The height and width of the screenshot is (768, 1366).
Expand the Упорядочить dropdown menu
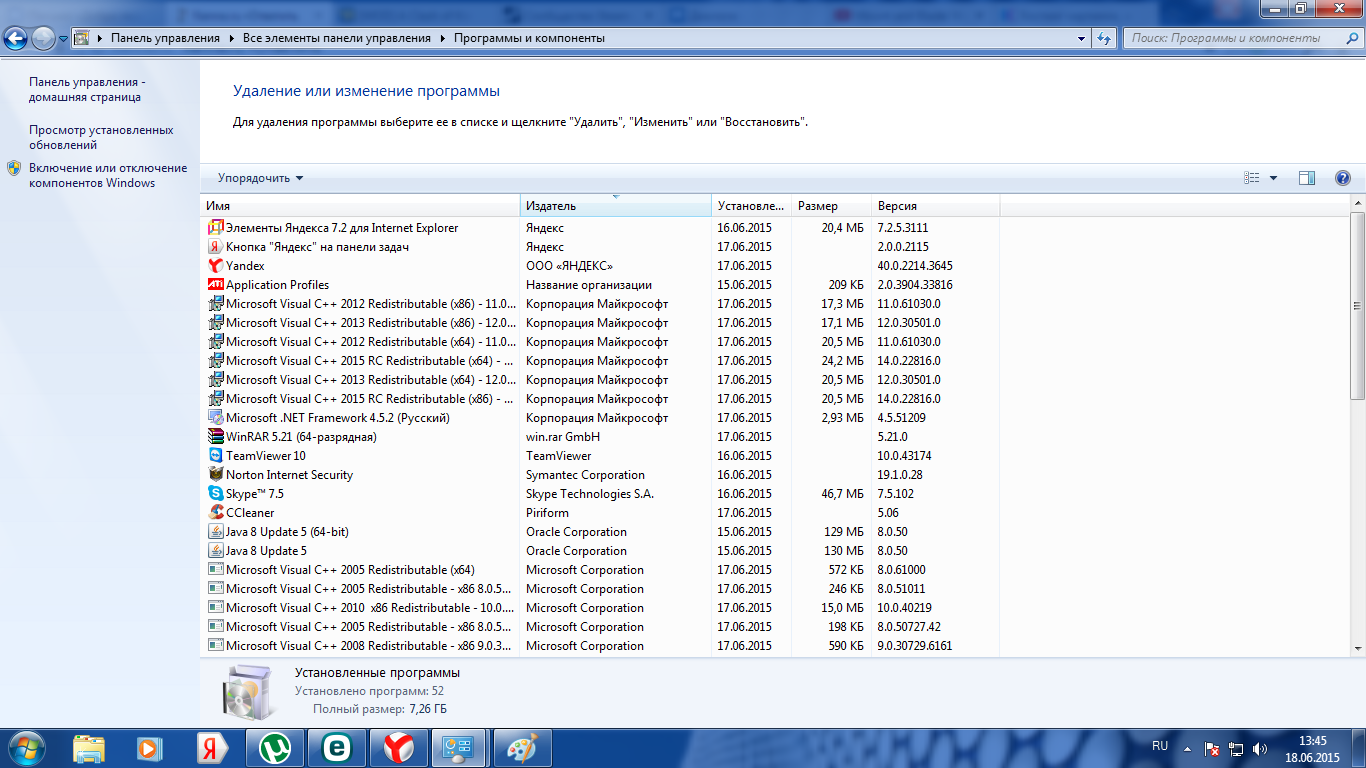(x=260, y=178)
